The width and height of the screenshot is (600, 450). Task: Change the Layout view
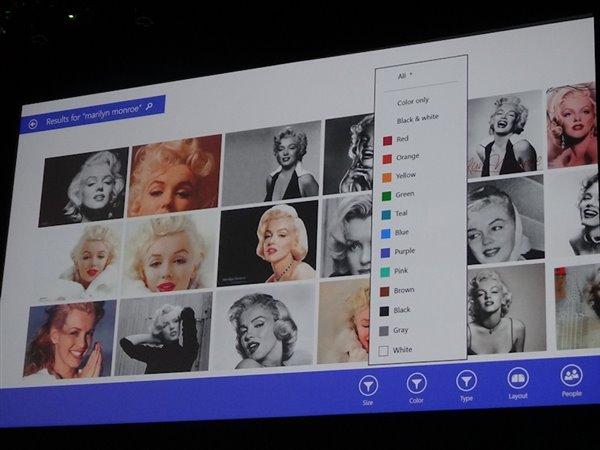point(517,379)
